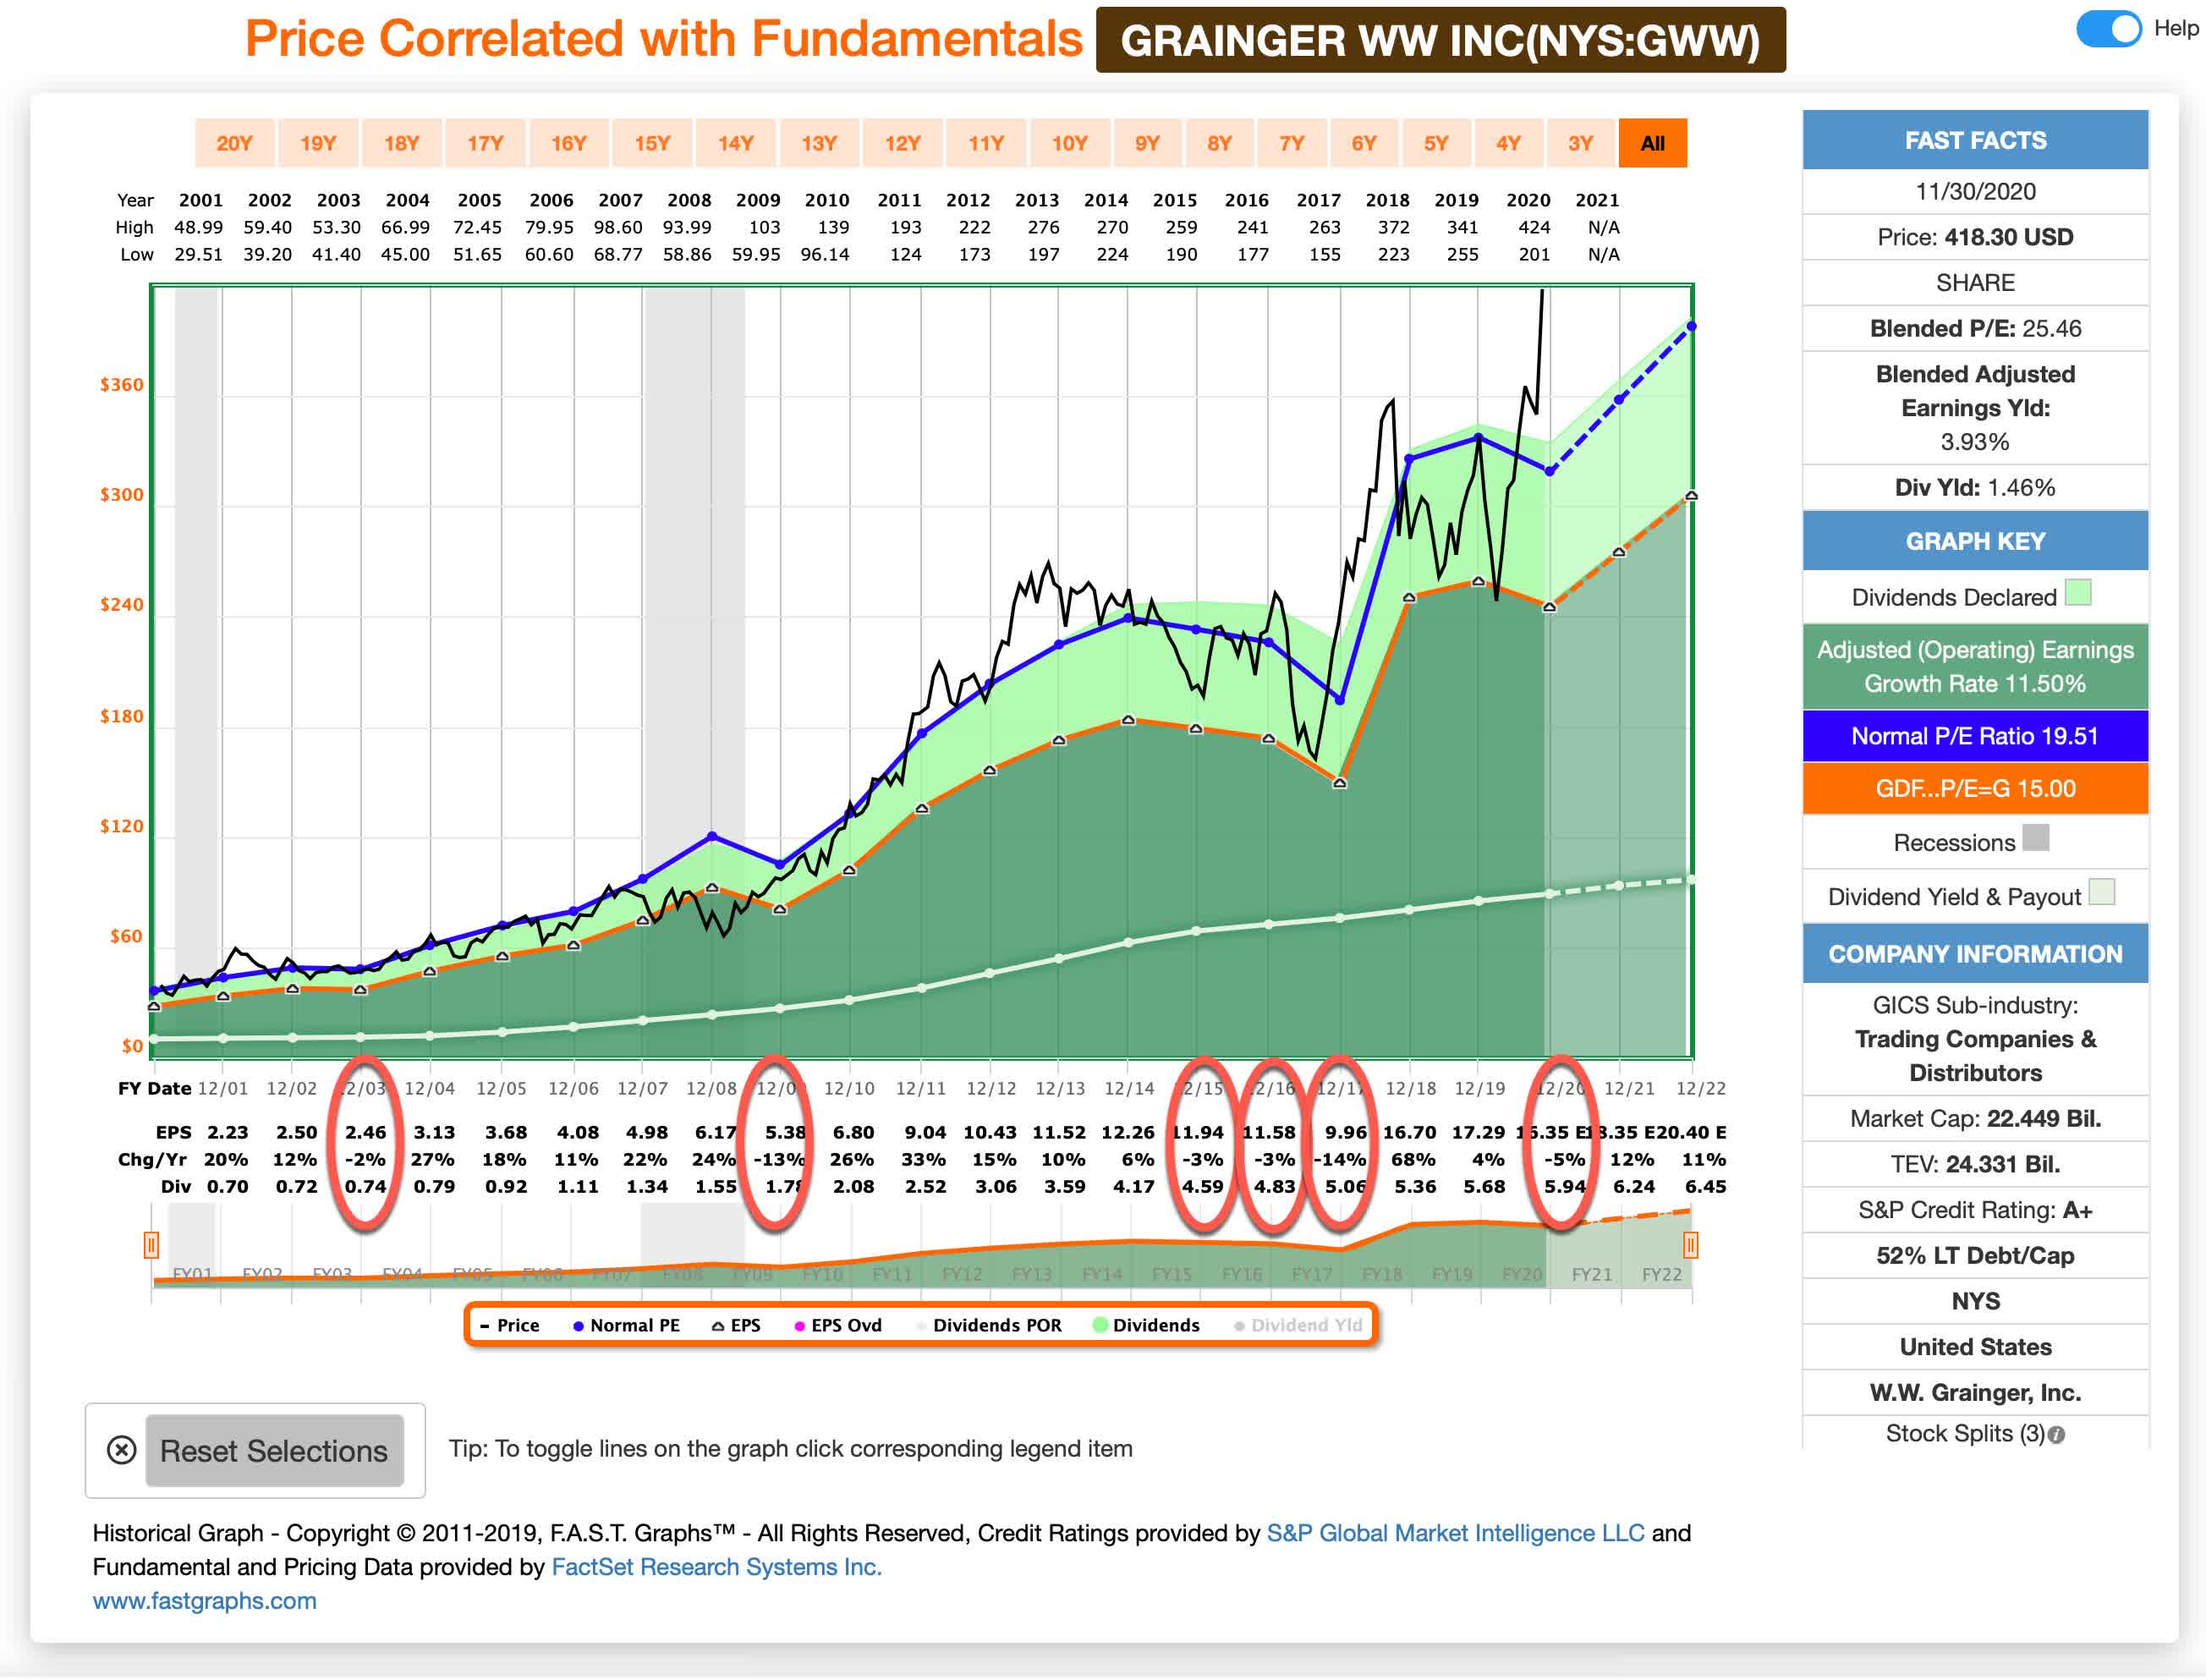
Task: Open S&P Global Market Intelligence LLC link
Action: tap(1455, 1533)
